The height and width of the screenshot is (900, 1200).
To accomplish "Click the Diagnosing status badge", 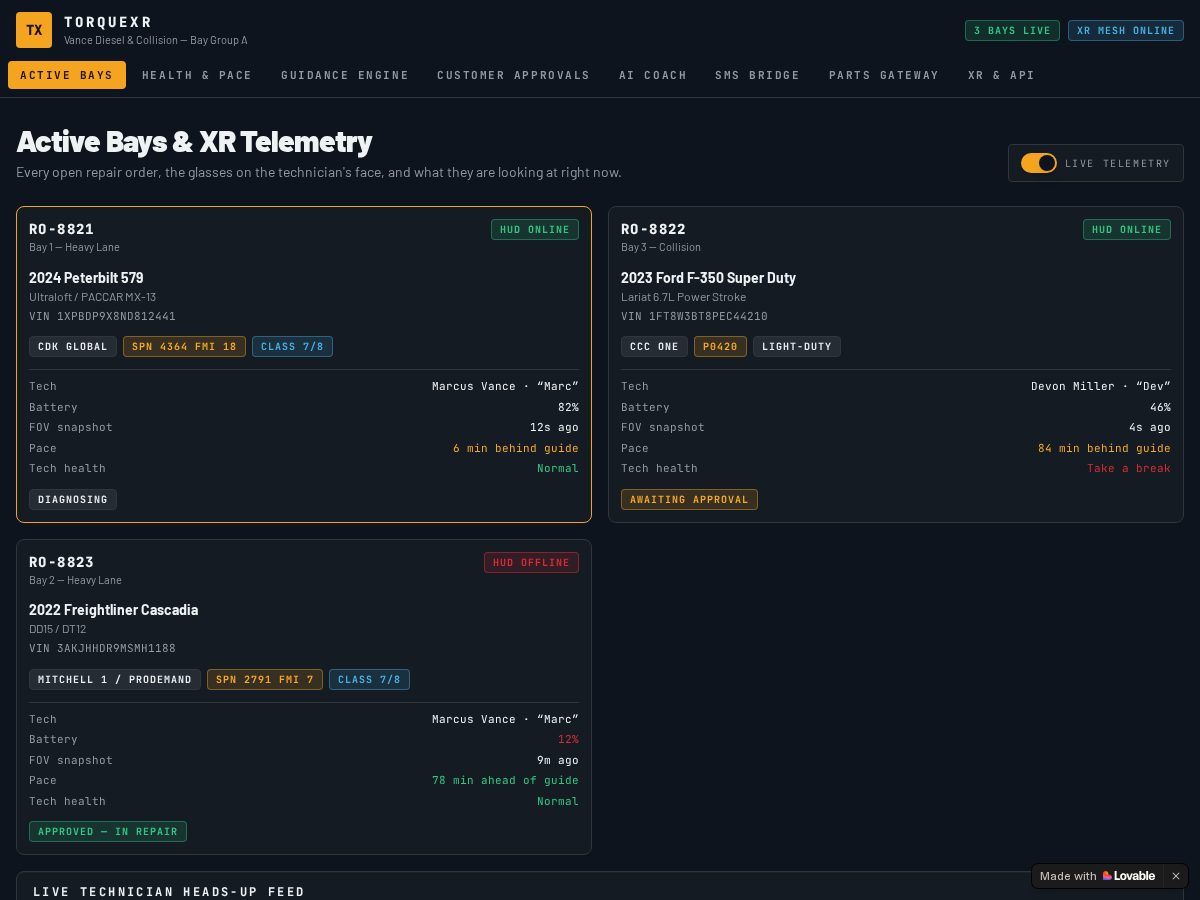I will [x=73, y=499].
